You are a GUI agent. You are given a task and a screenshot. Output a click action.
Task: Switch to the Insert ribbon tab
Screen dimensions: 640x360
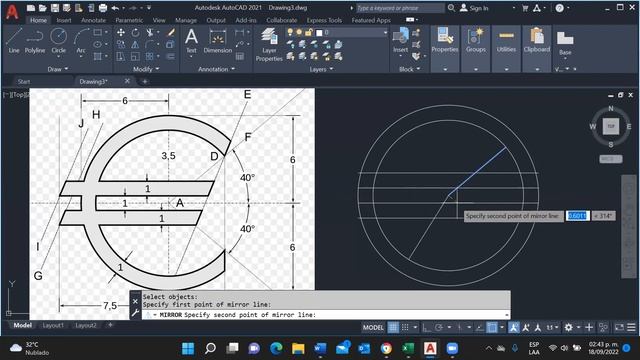(64, 20)
